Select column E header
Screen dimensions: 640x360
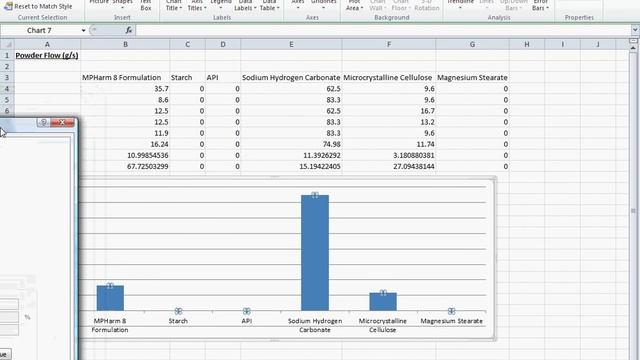291,44
